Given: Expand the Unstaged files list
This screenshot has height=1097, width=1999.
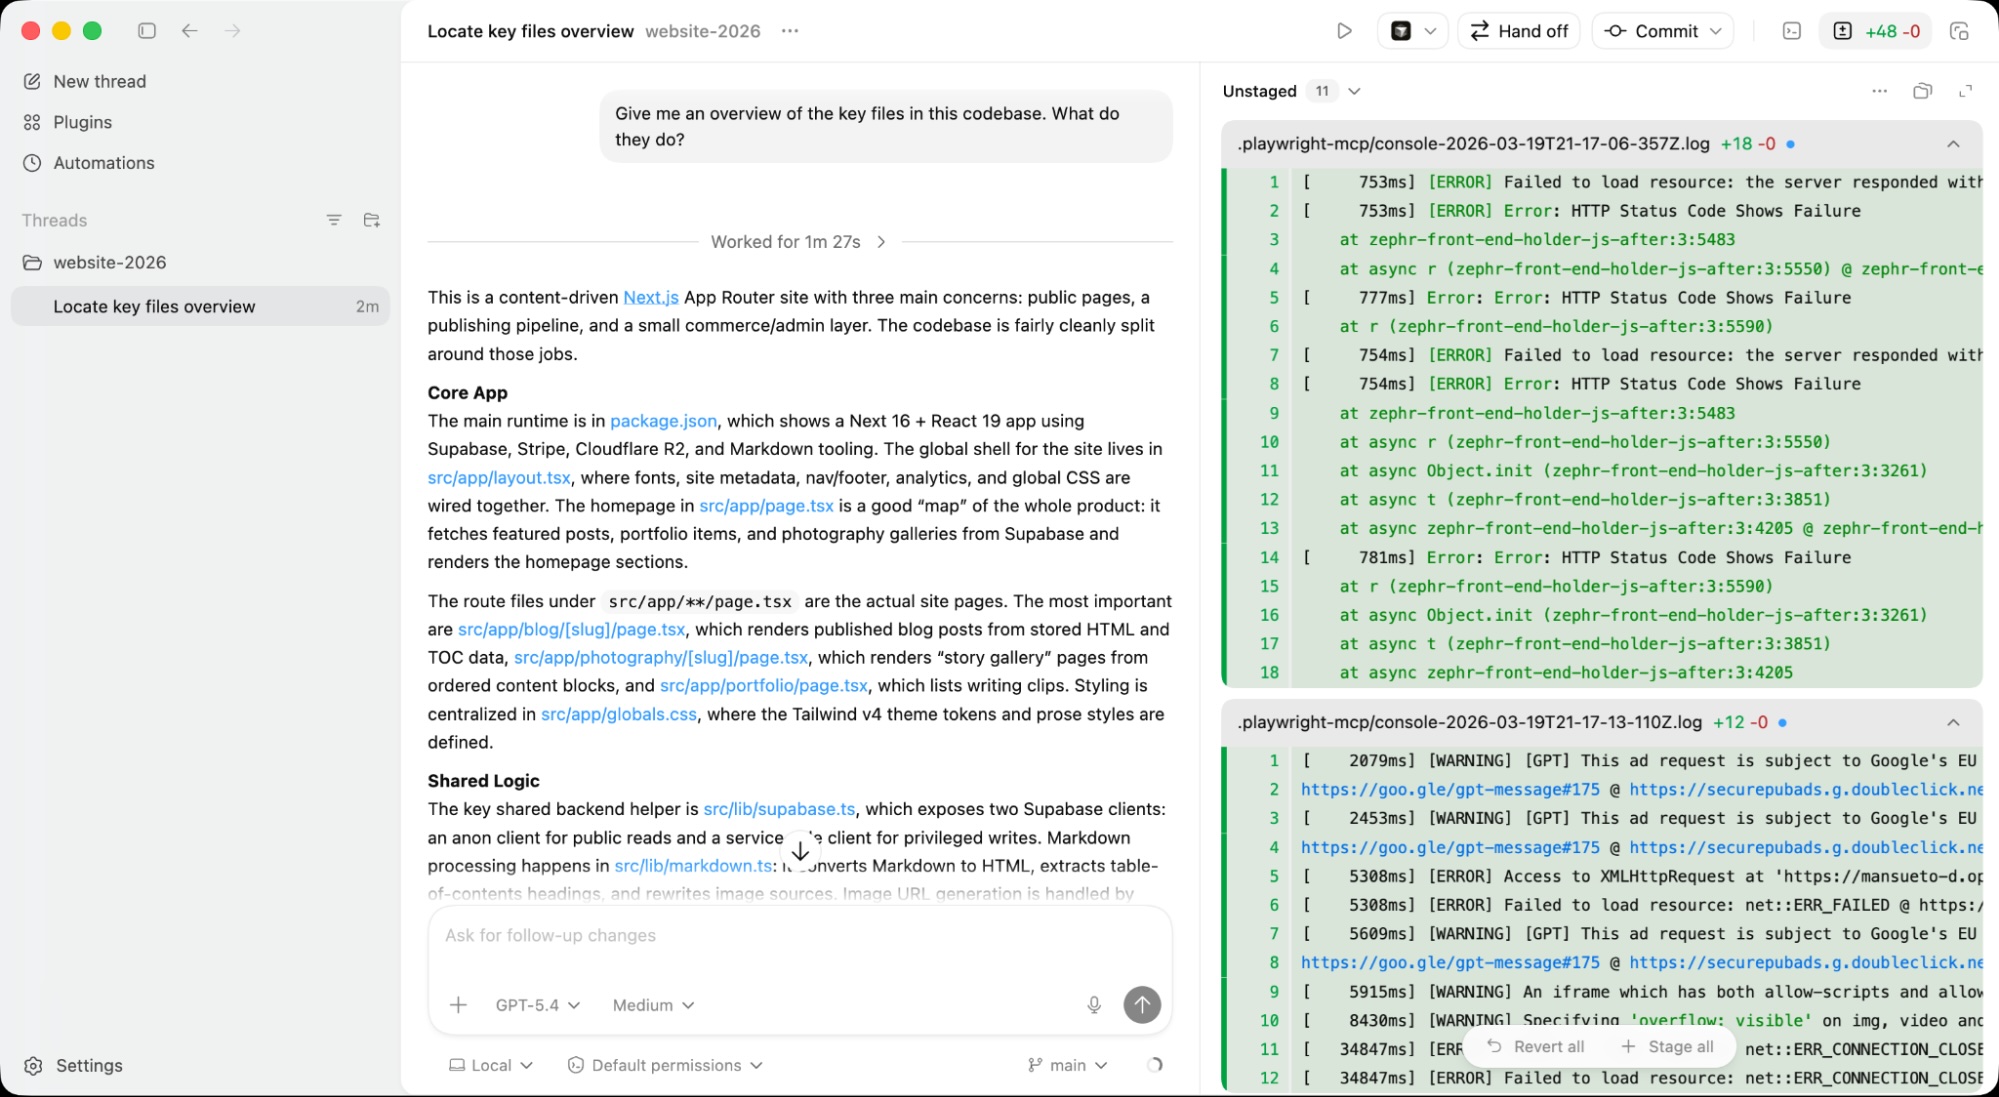Looking at the screenshot, I should tap(1355, 91).
